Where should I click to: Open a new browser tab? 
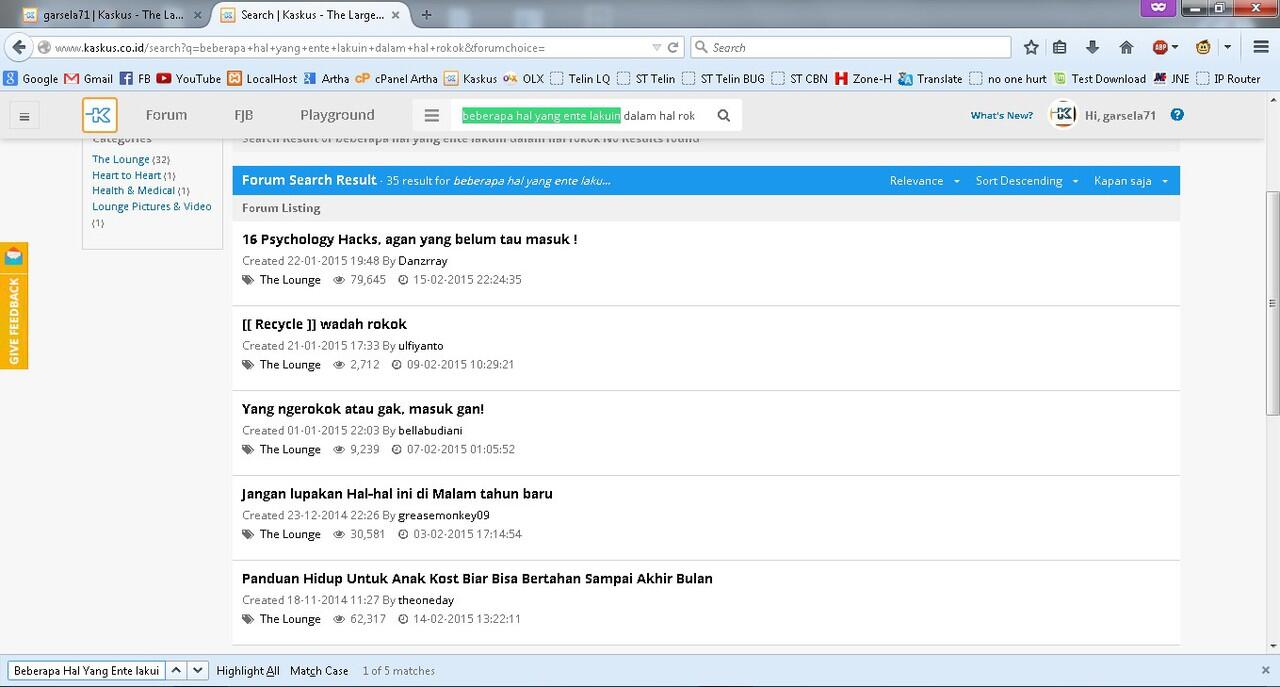click(427, 14)
